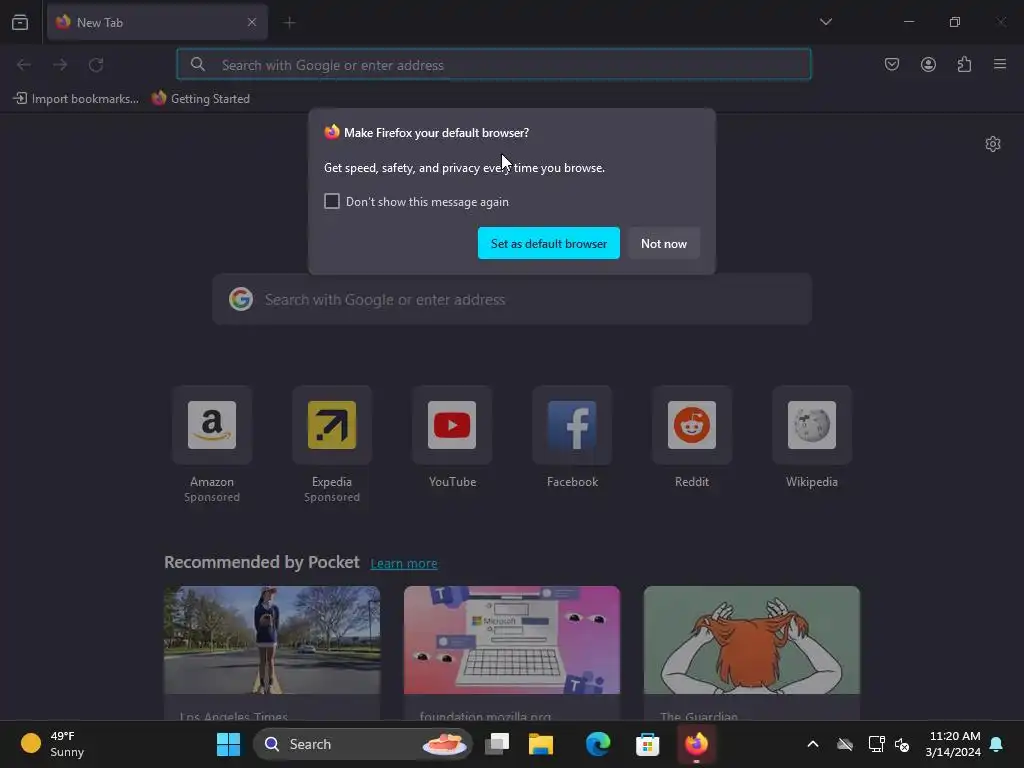Click the taskbar Search box

click(x=362, y=744)
